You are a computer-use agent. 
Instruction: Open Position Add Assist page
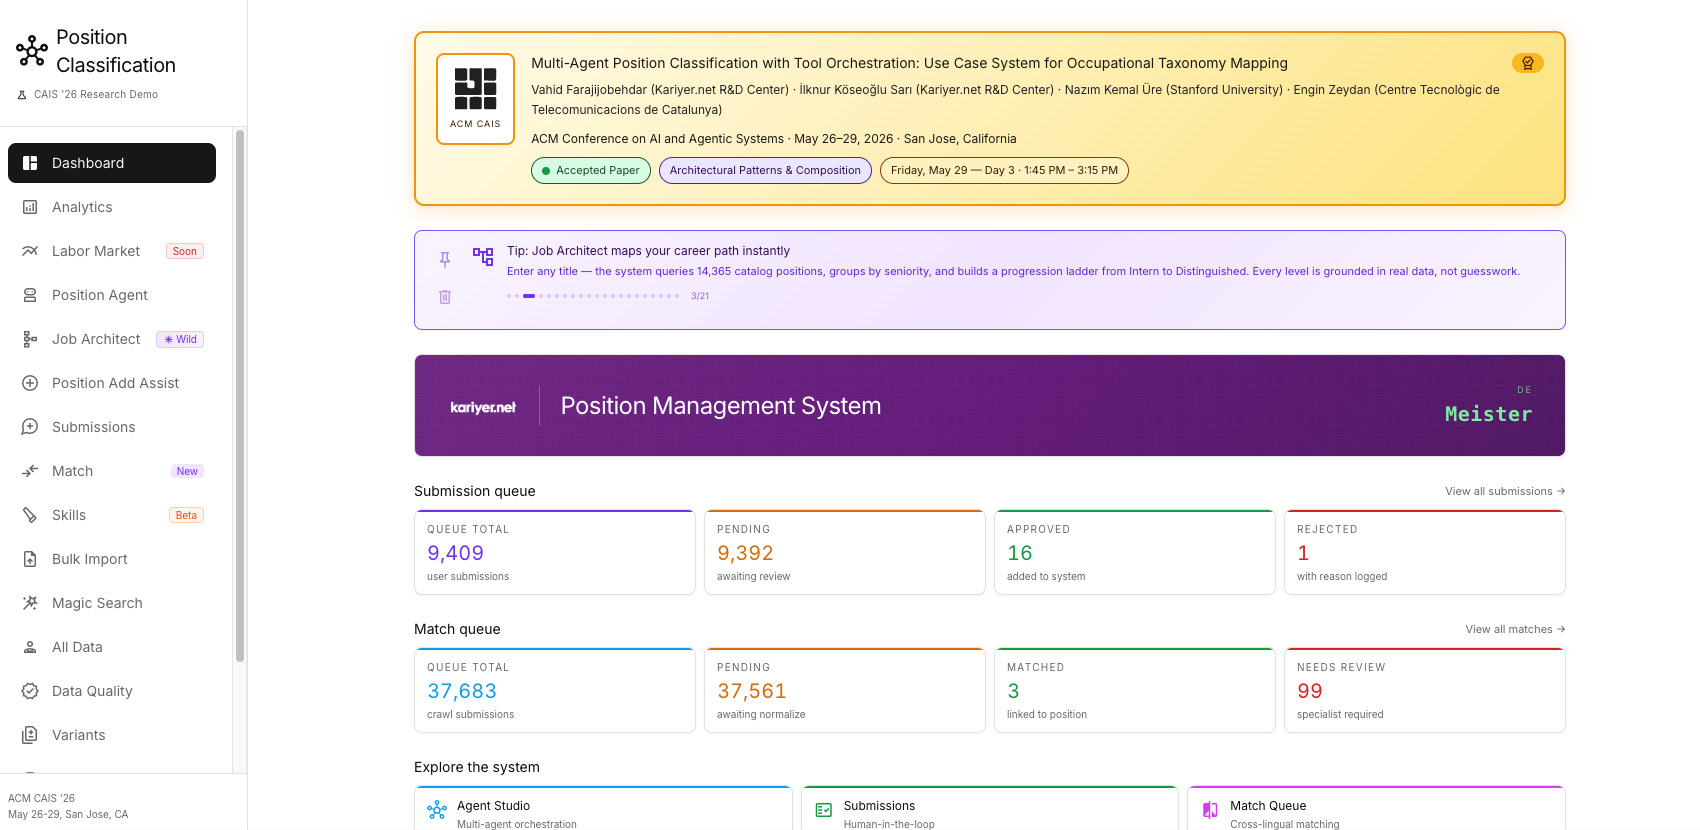tap(112, 383)
